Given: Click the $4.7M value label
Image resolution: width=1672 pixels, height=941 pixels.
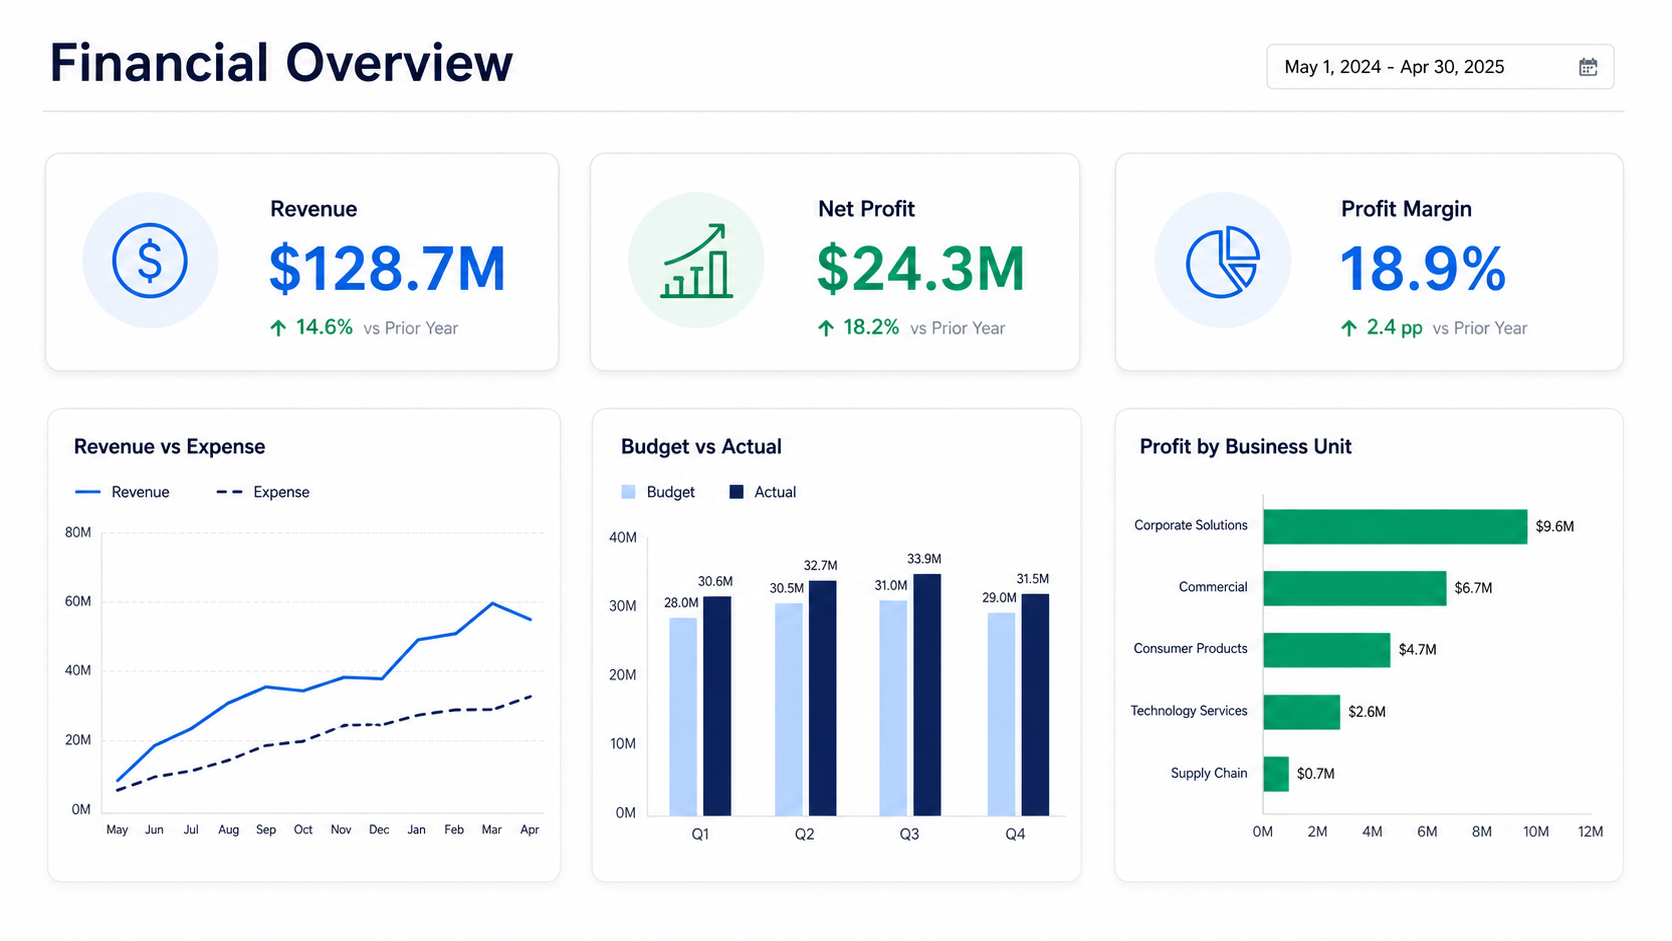Looking at the screenshot, I should point(1417,650).
